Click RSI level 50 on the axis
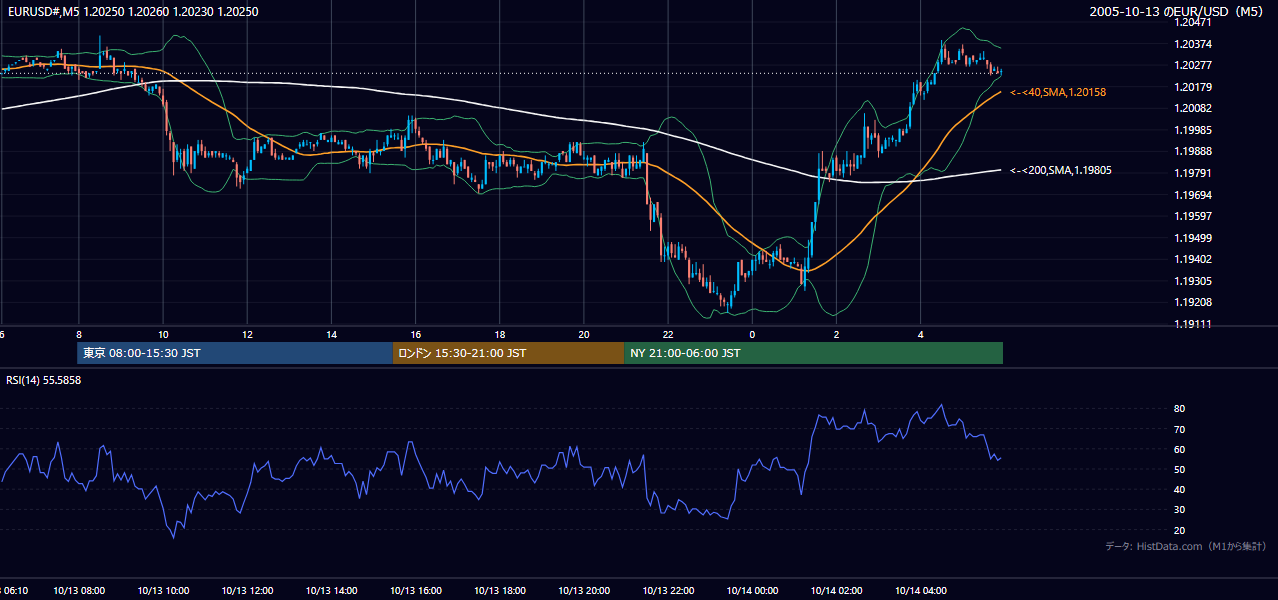 pos(1179,469)
